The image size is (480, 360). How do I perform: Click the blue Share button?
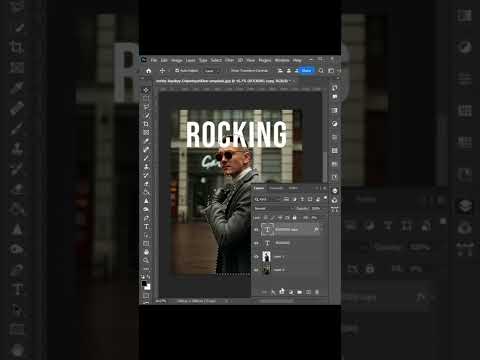pos(306,71)
